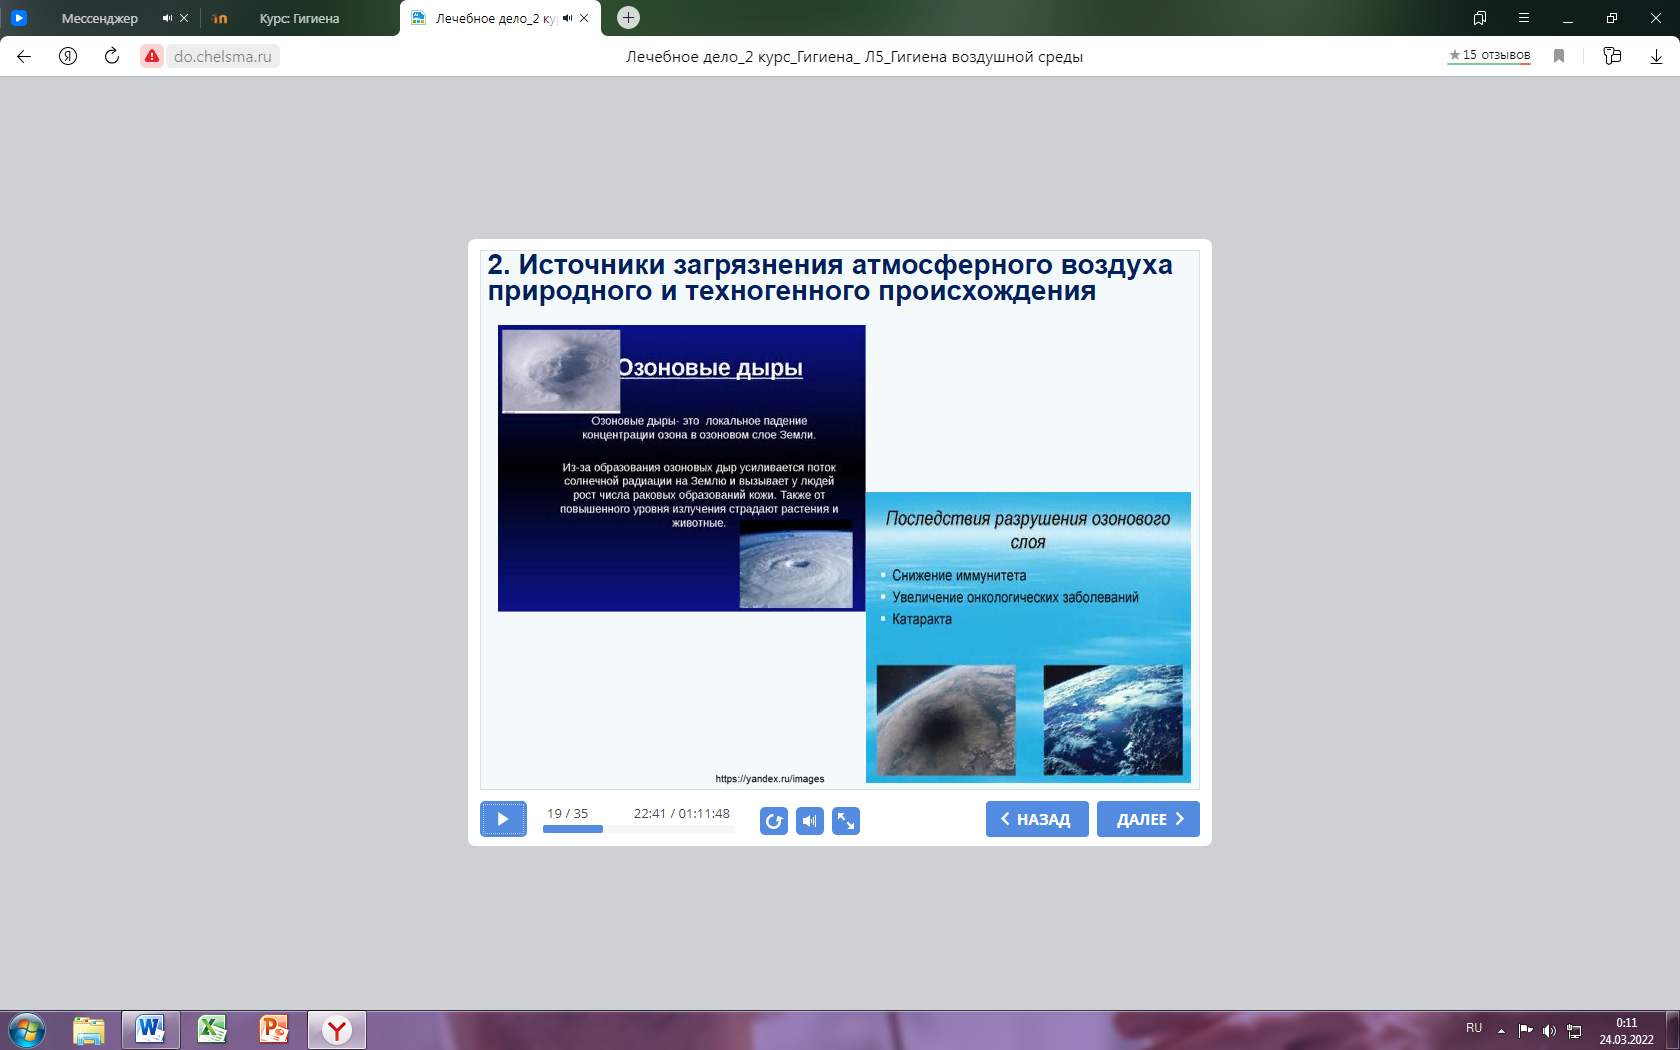Screen dimensions: 1680x1050
Task: Click the slide title Источники загрязнения атмосферного воздуха
Action: point(830,278)
